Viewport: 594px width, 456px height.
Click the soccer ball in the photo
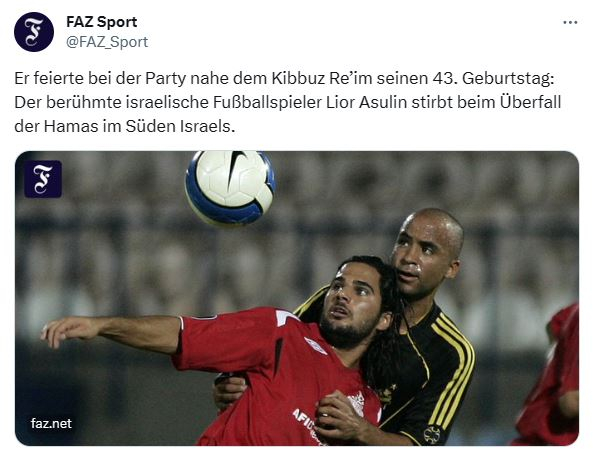tap(230, 187)
